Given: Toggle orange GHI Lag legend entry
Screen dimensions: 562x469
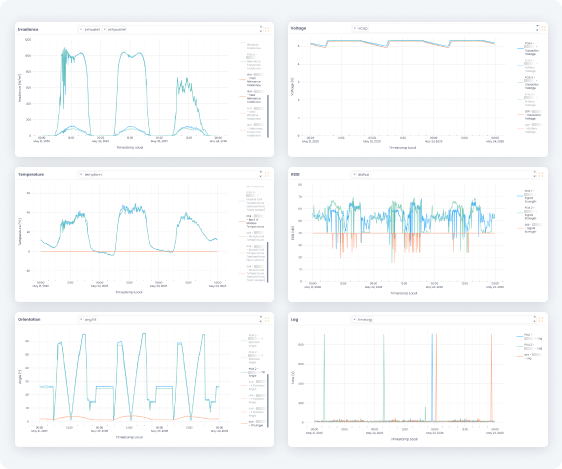Looking at the screenshot, I should pos(529,356).
